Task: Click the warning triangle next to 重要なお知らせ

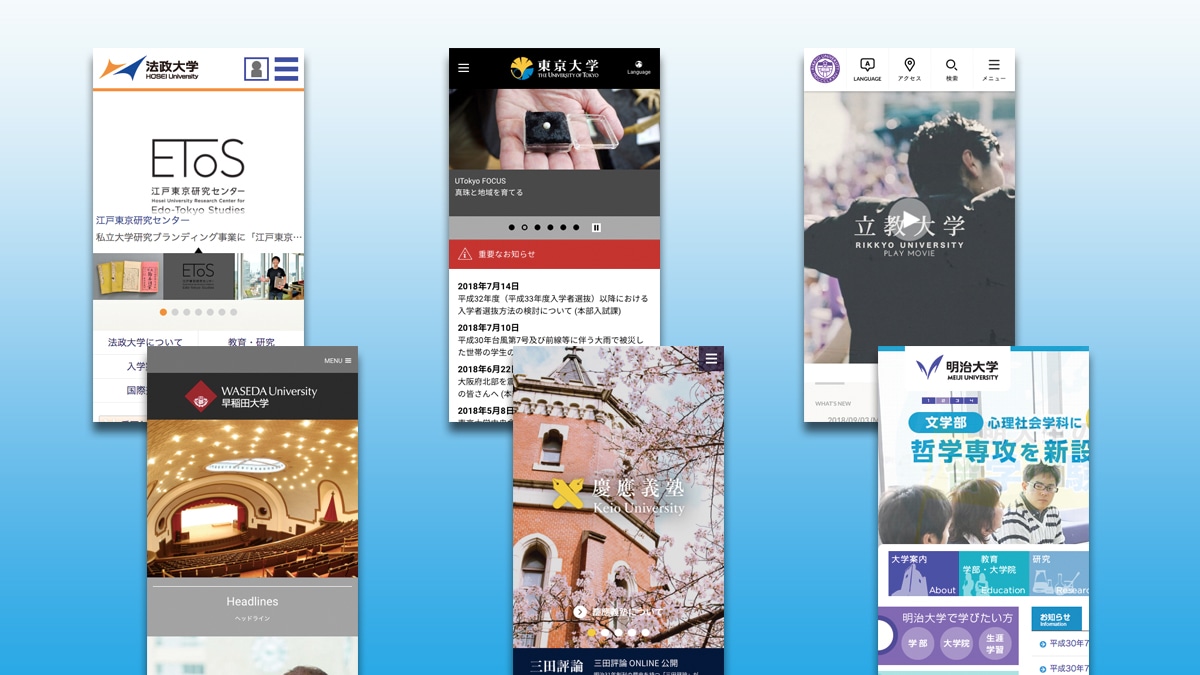Action: coord(465,254)
